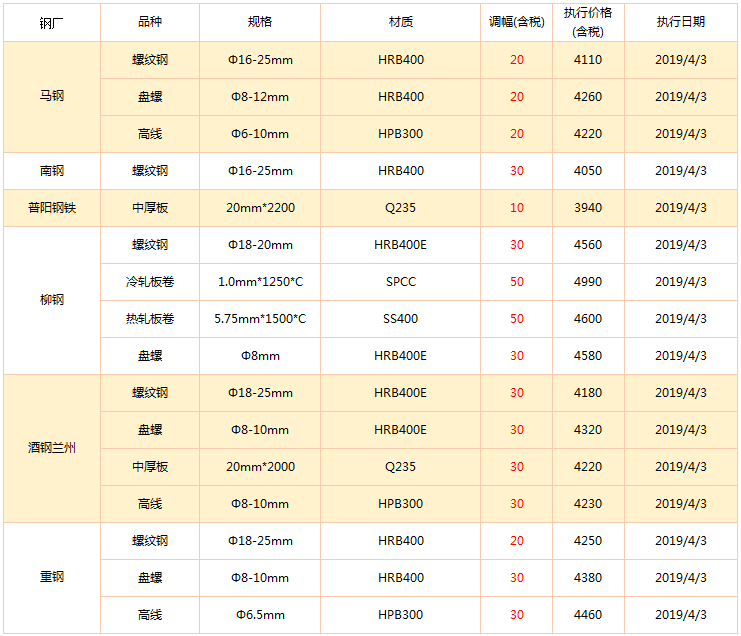Select 中厚板 in the 20mm*2000 row
Screen dimensions: 741x636
150,467
